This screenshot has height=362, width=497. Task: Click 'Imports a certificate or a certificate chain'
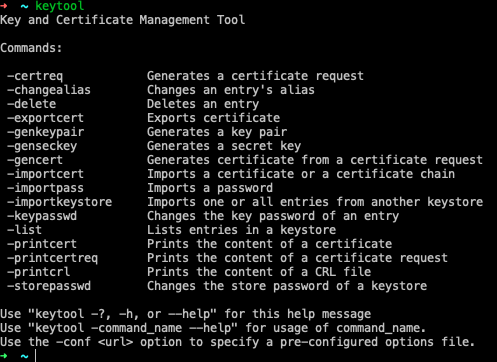click(x=301, y=174)
